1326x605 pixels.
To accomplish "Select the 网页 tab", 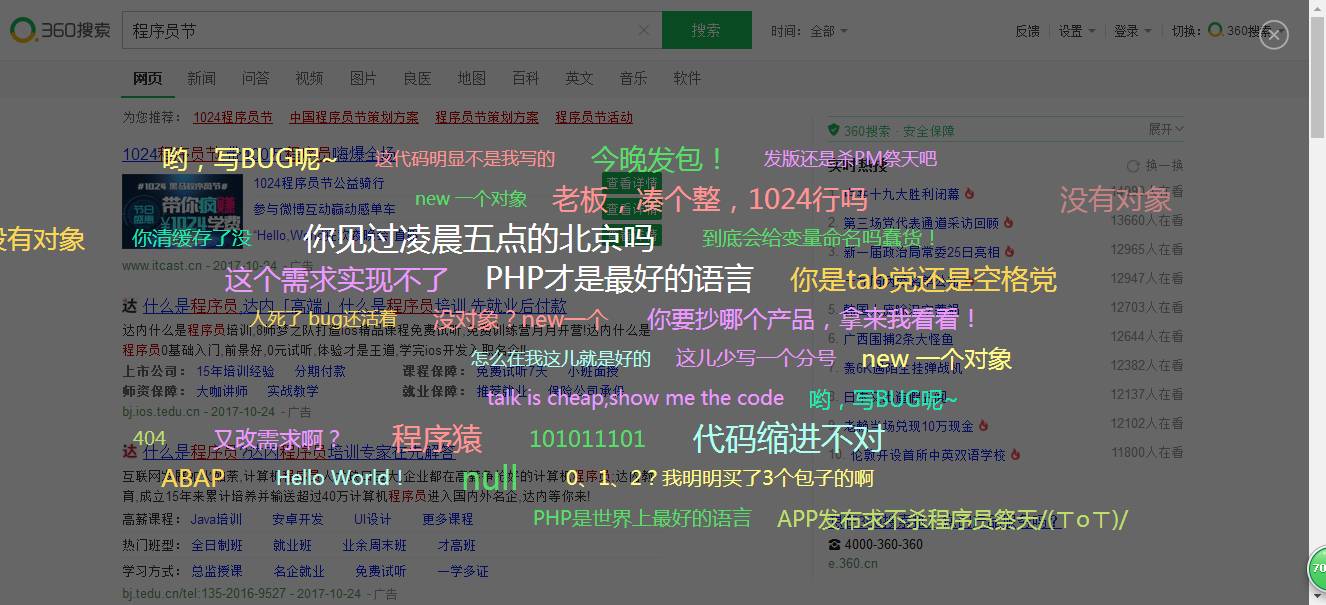I will click(x=147, y=78).
